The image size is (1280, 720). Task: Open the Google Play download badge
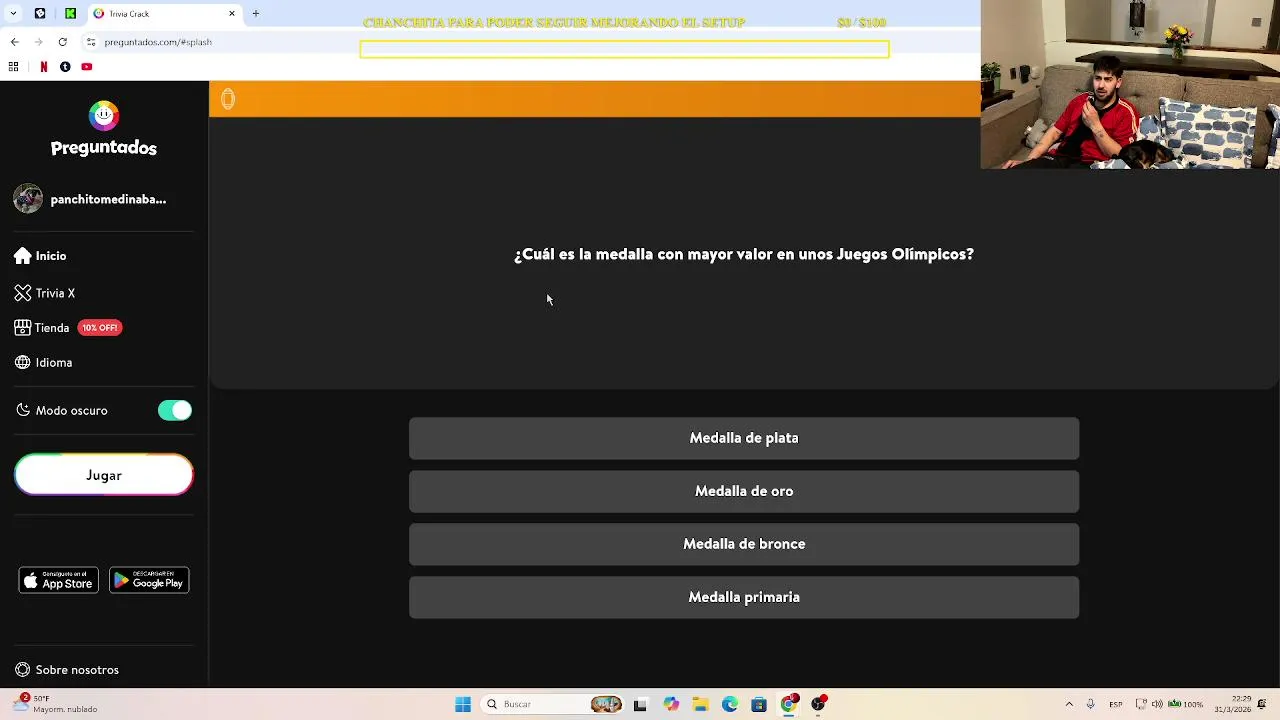pos(149,581)
